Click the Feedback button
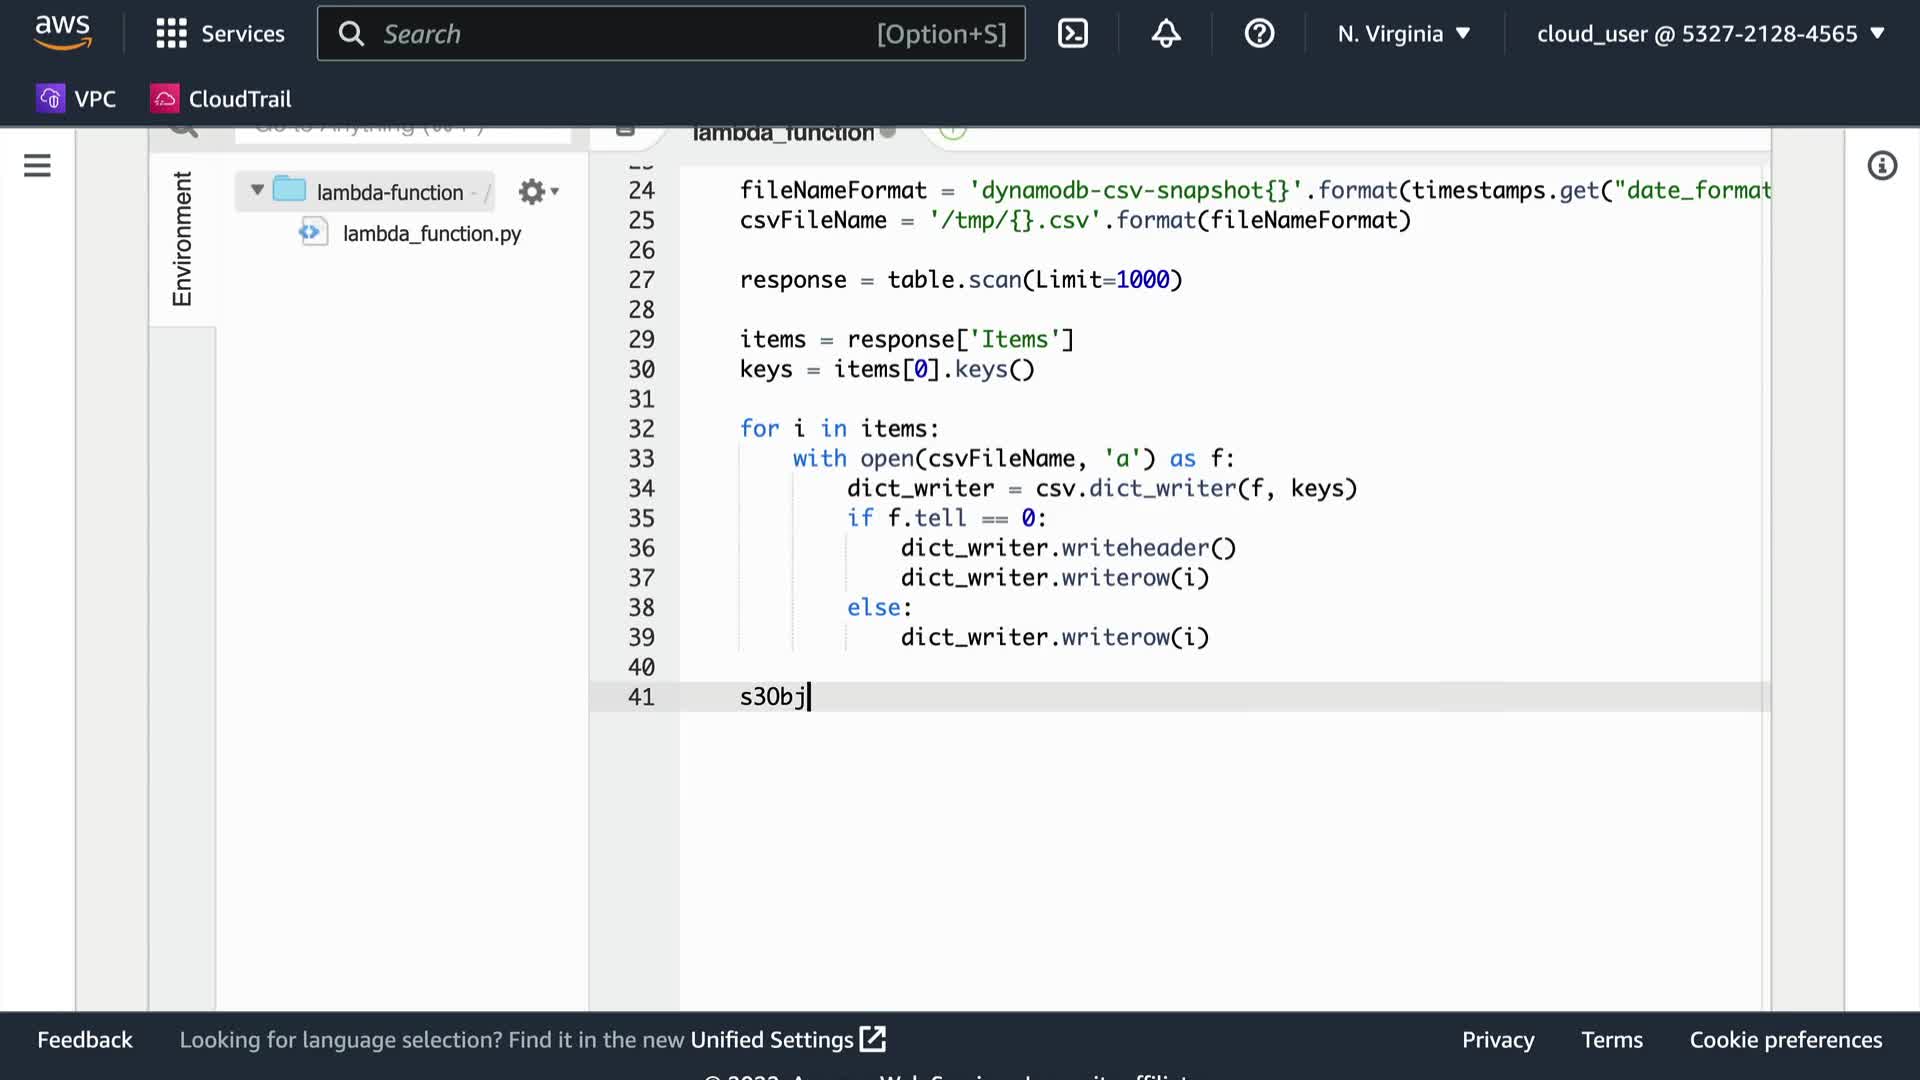The height and width of the screenshot is (1080, 1920). coord(85,1040)
